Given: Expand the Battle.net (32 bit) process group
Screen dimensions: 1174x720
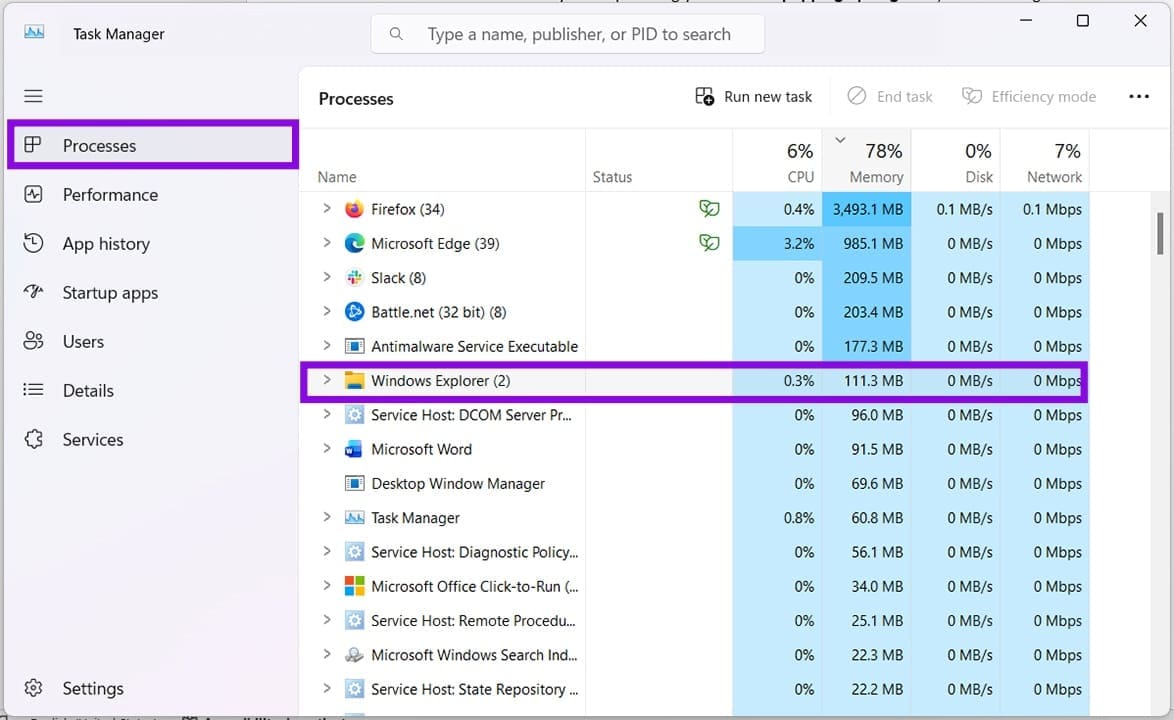Looking at the screenshot, I should [x=326, y=311].
